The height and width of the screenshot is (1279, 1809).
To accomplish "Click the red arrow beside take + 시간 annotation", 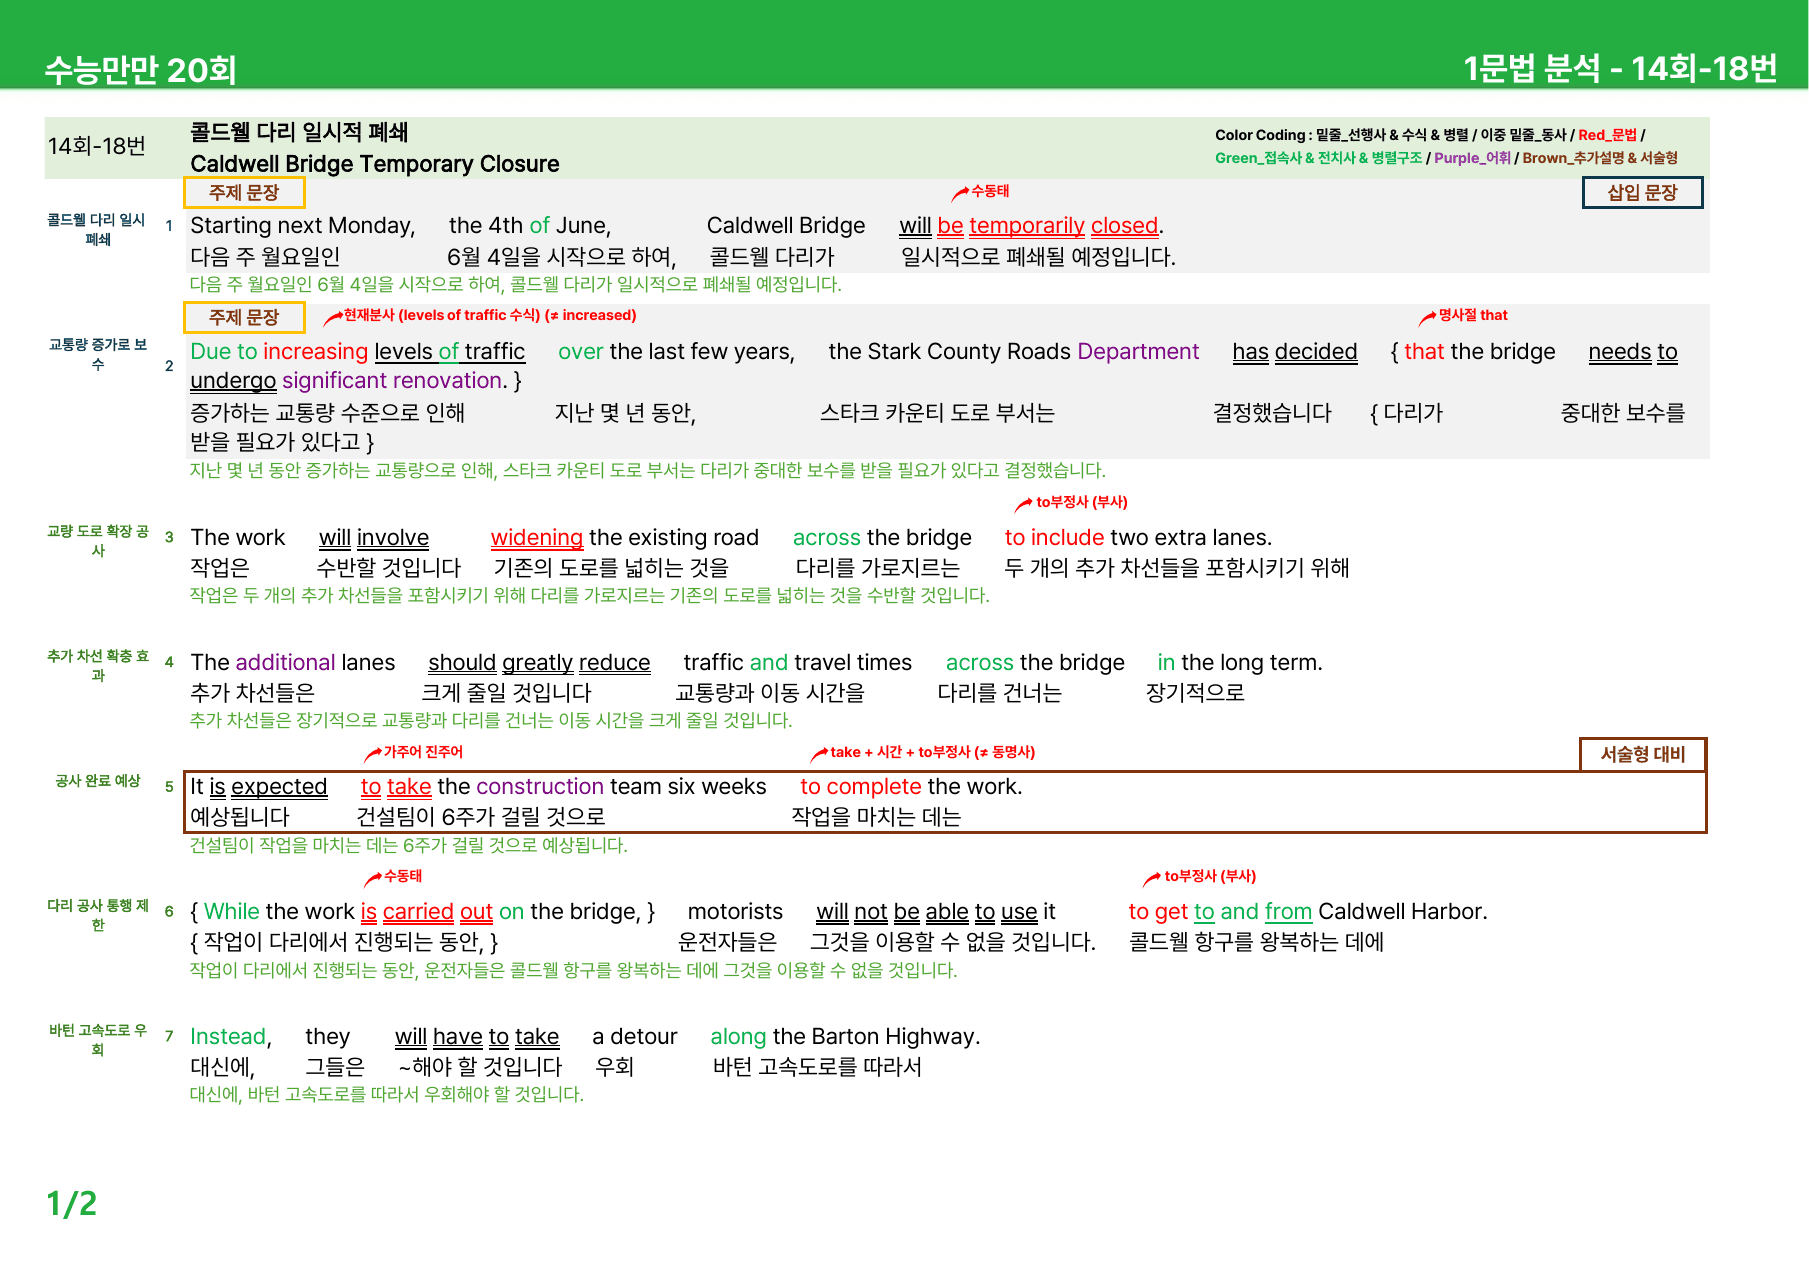I will (x=819, y=753).
